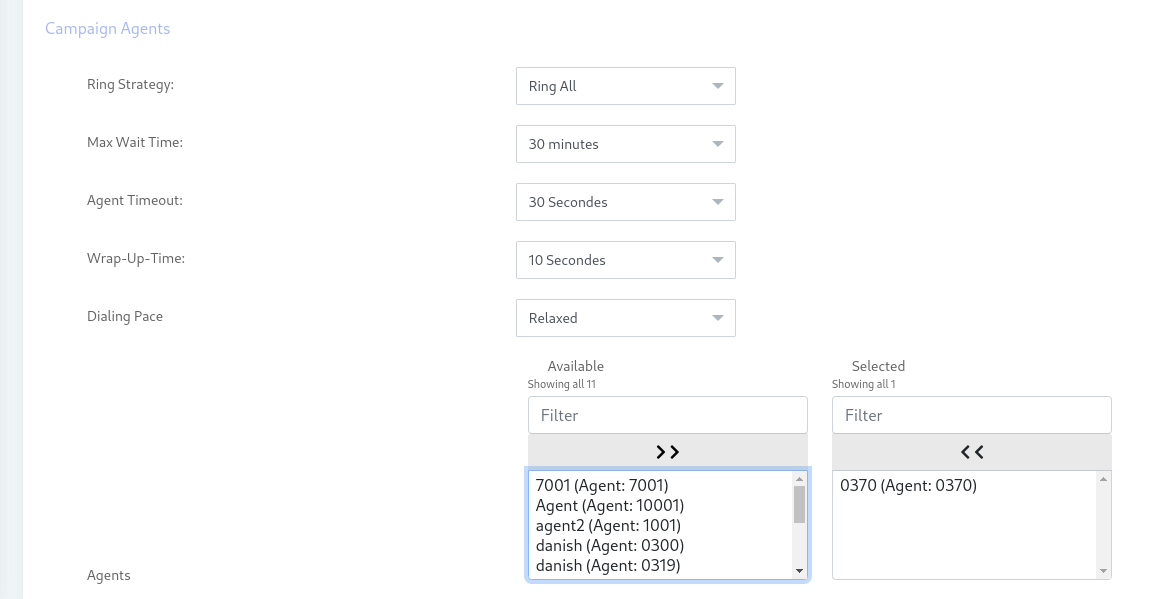
Task: Choose agent2 (Agent: 1001) entry
Action: (x=608, y=526)
